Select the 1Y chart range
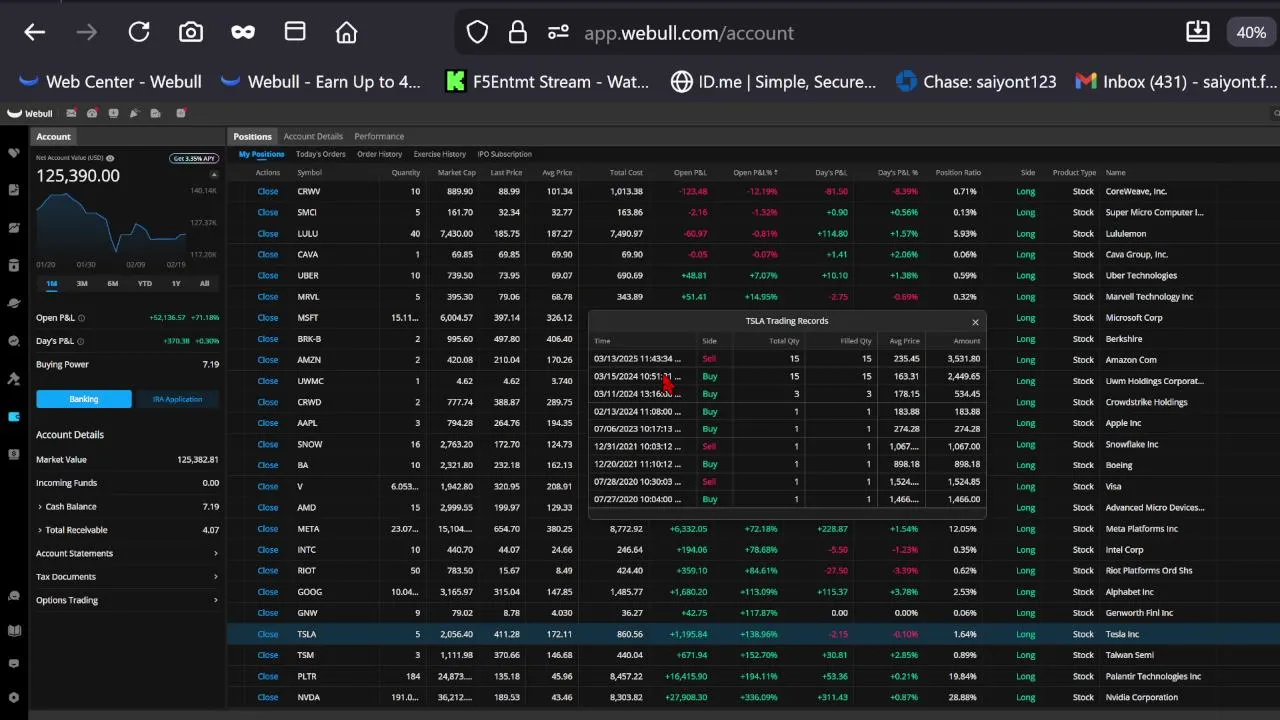Image resolution: width=1280 pixels, height=720 pixels. [176, 283]
